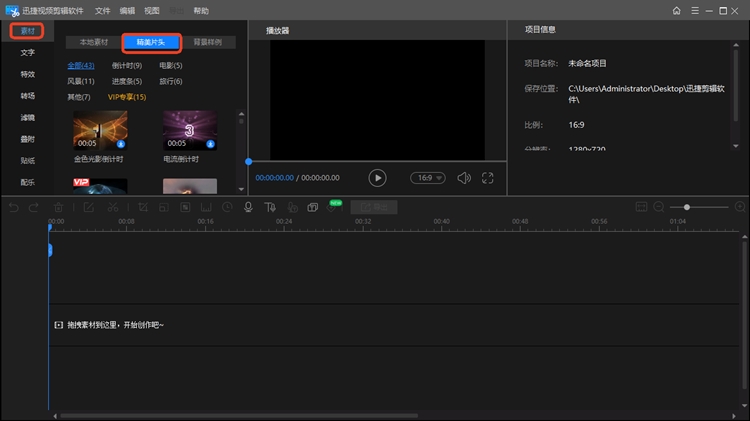
Task: Select the scissors split tool
Action: click(x=113, y=207)
